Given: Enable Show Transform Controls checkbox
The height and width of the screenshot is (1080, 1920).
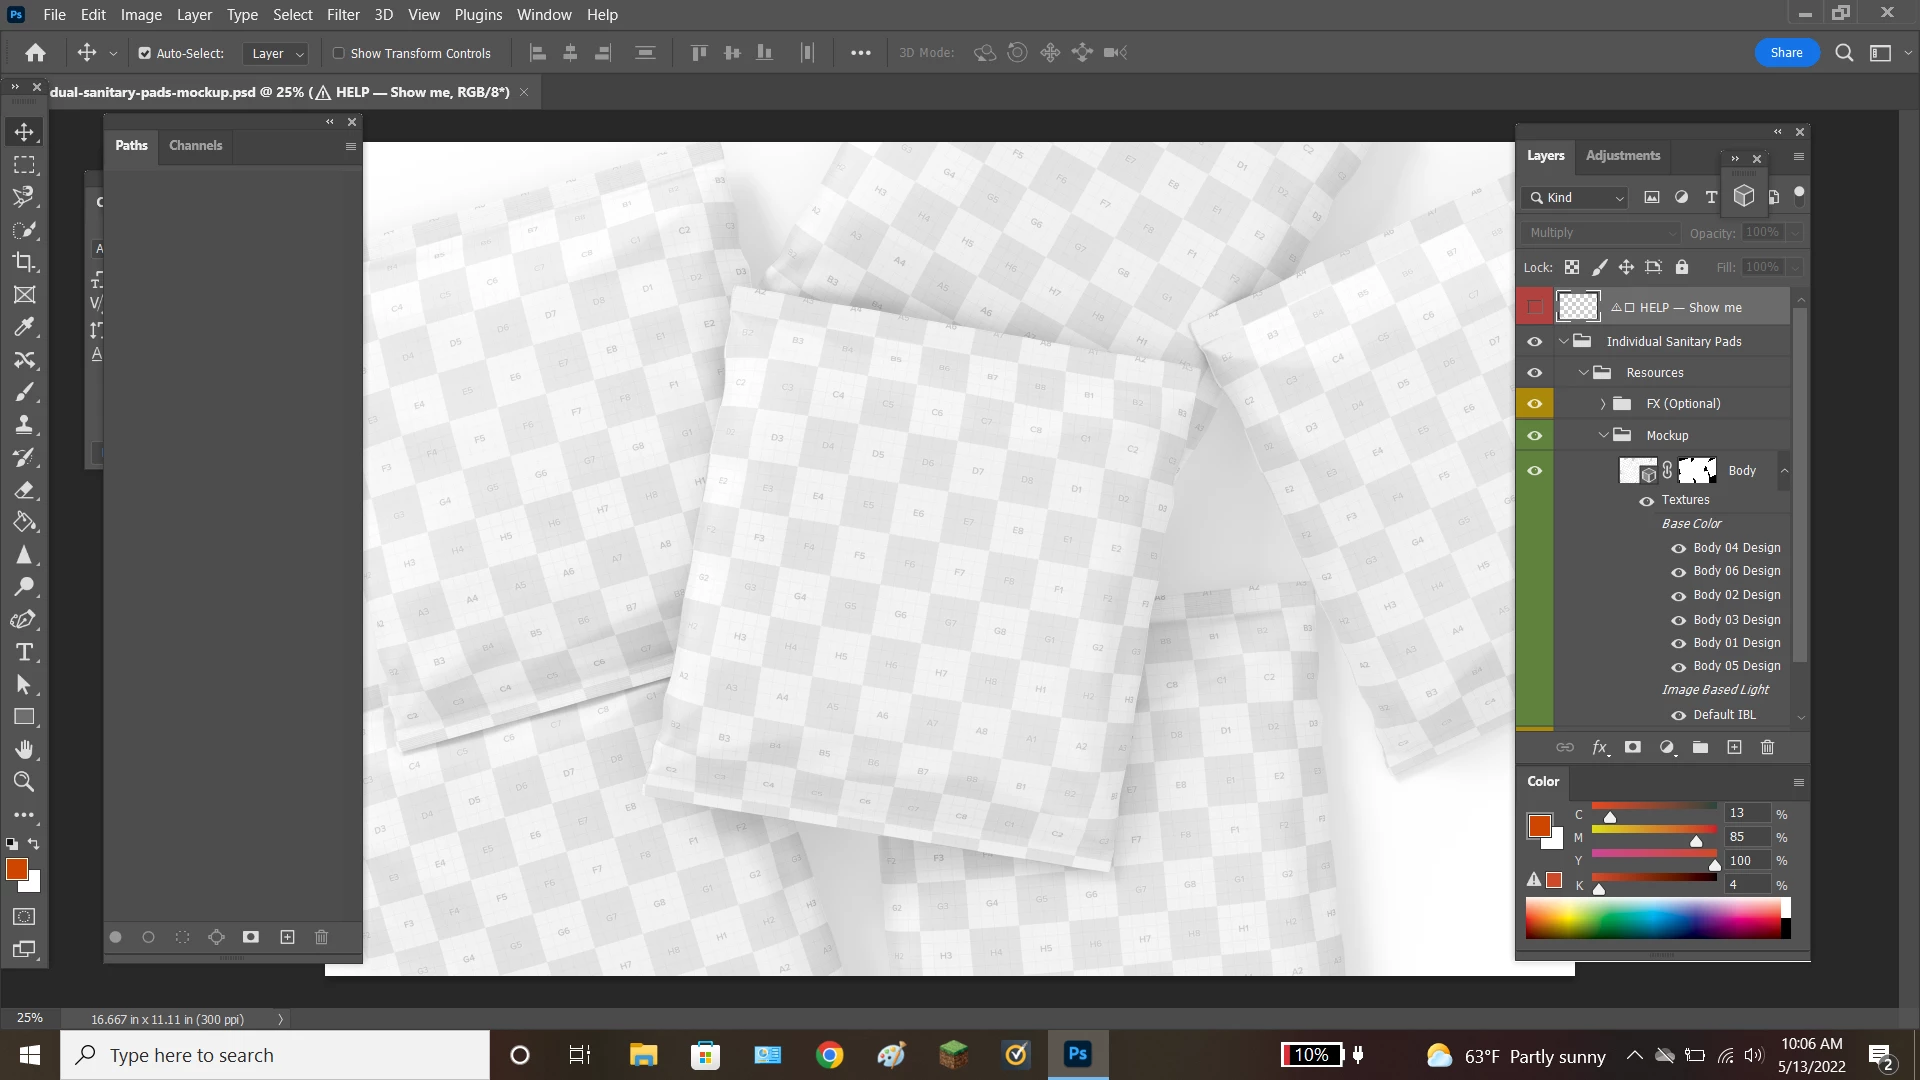Looking at the screenshot, I should (x=339, y=53).
